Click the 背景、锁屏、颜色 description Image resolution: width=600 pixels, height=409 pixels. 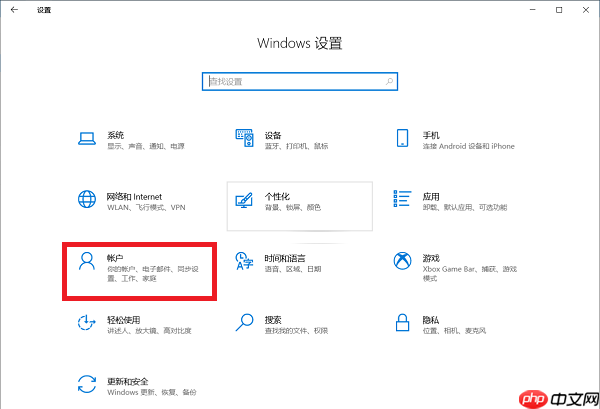click(293, 208)
